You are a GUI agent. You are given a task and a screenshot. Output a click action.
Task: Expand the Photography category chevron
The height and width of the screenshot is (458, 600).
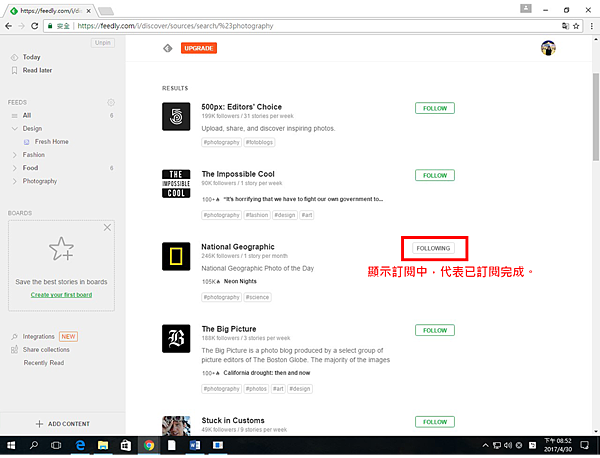[15, 181]
